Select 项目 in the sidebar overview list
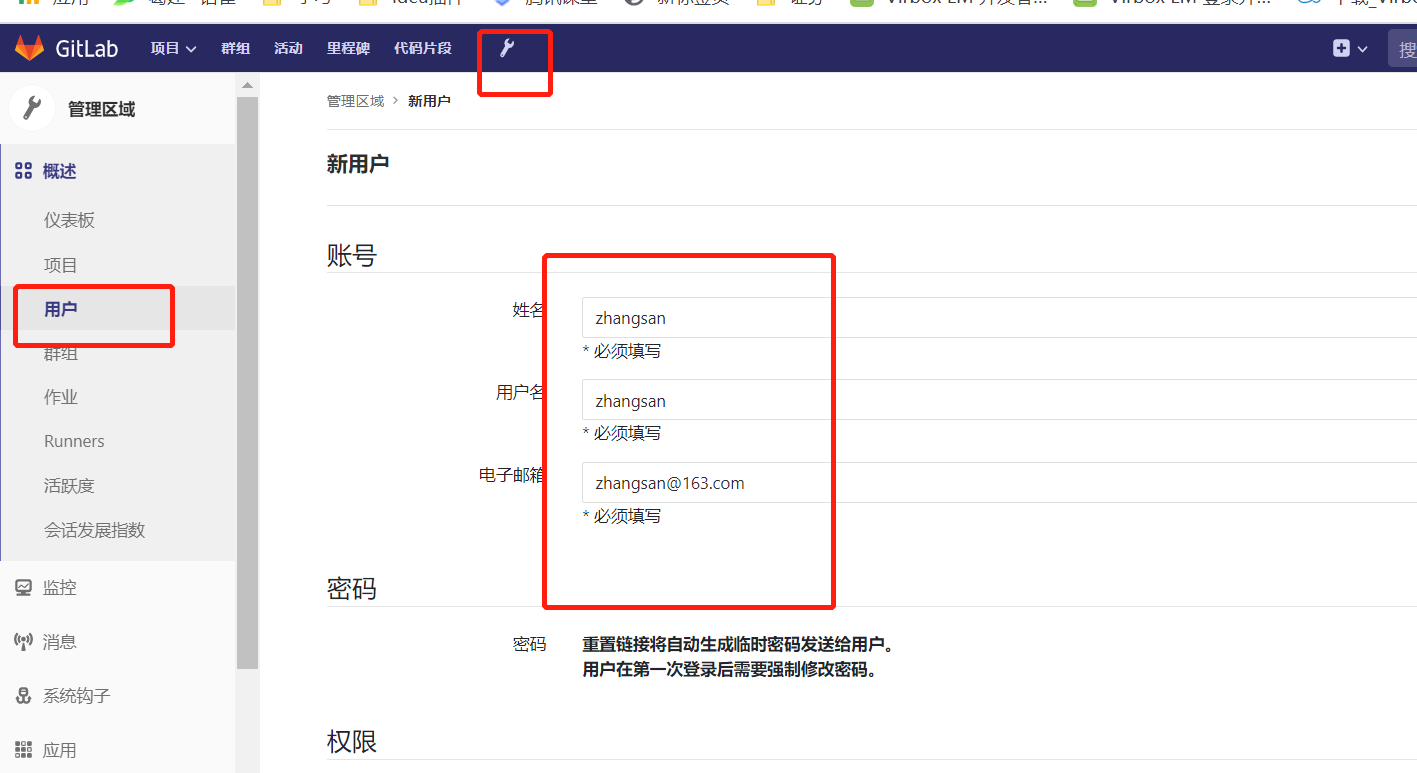The width and height of the screenshot is (1417, 773). 61,265
